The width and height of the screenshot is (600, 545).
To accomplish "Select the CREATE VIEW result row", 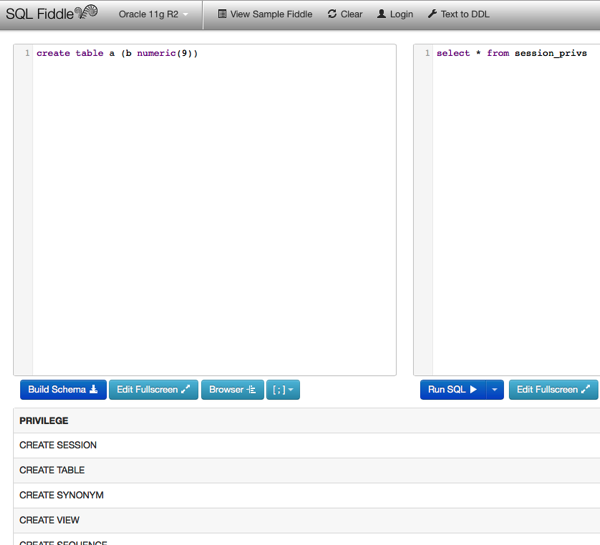I will (x=307, y=520).
